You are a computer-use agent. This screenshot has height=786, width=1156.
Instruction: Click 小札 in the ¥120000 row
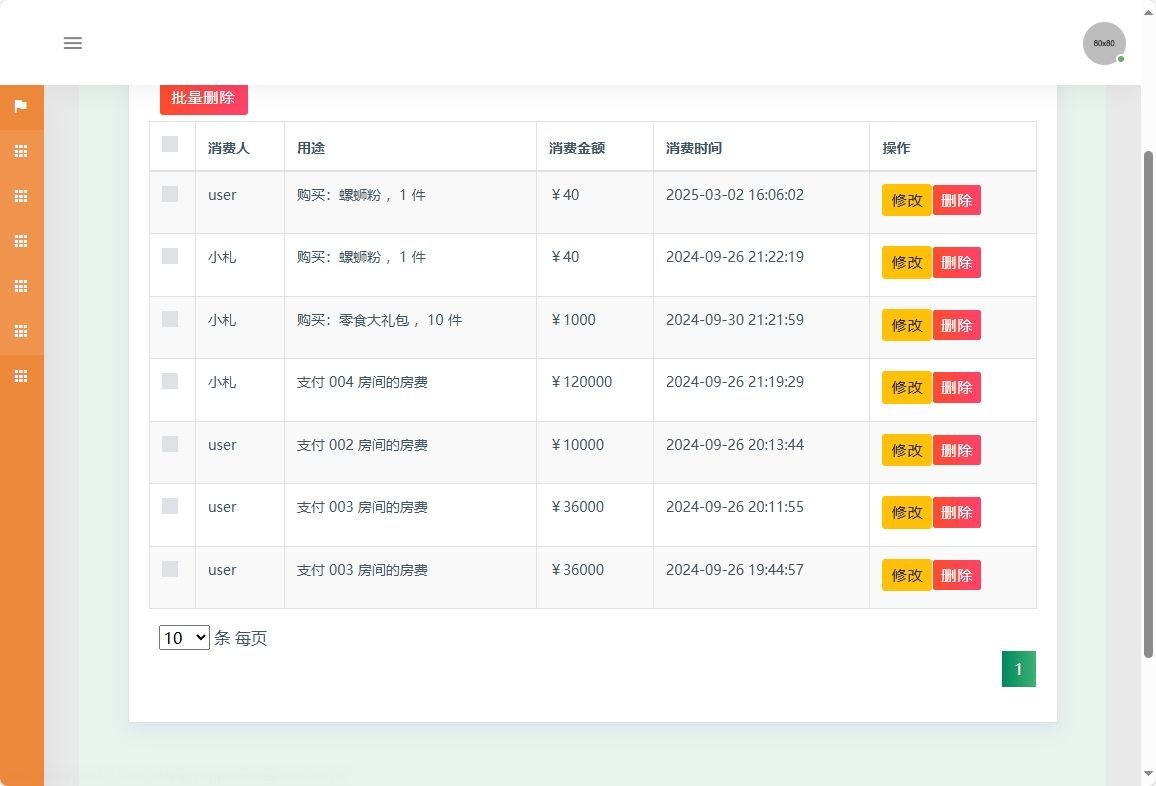coord(222,382)
